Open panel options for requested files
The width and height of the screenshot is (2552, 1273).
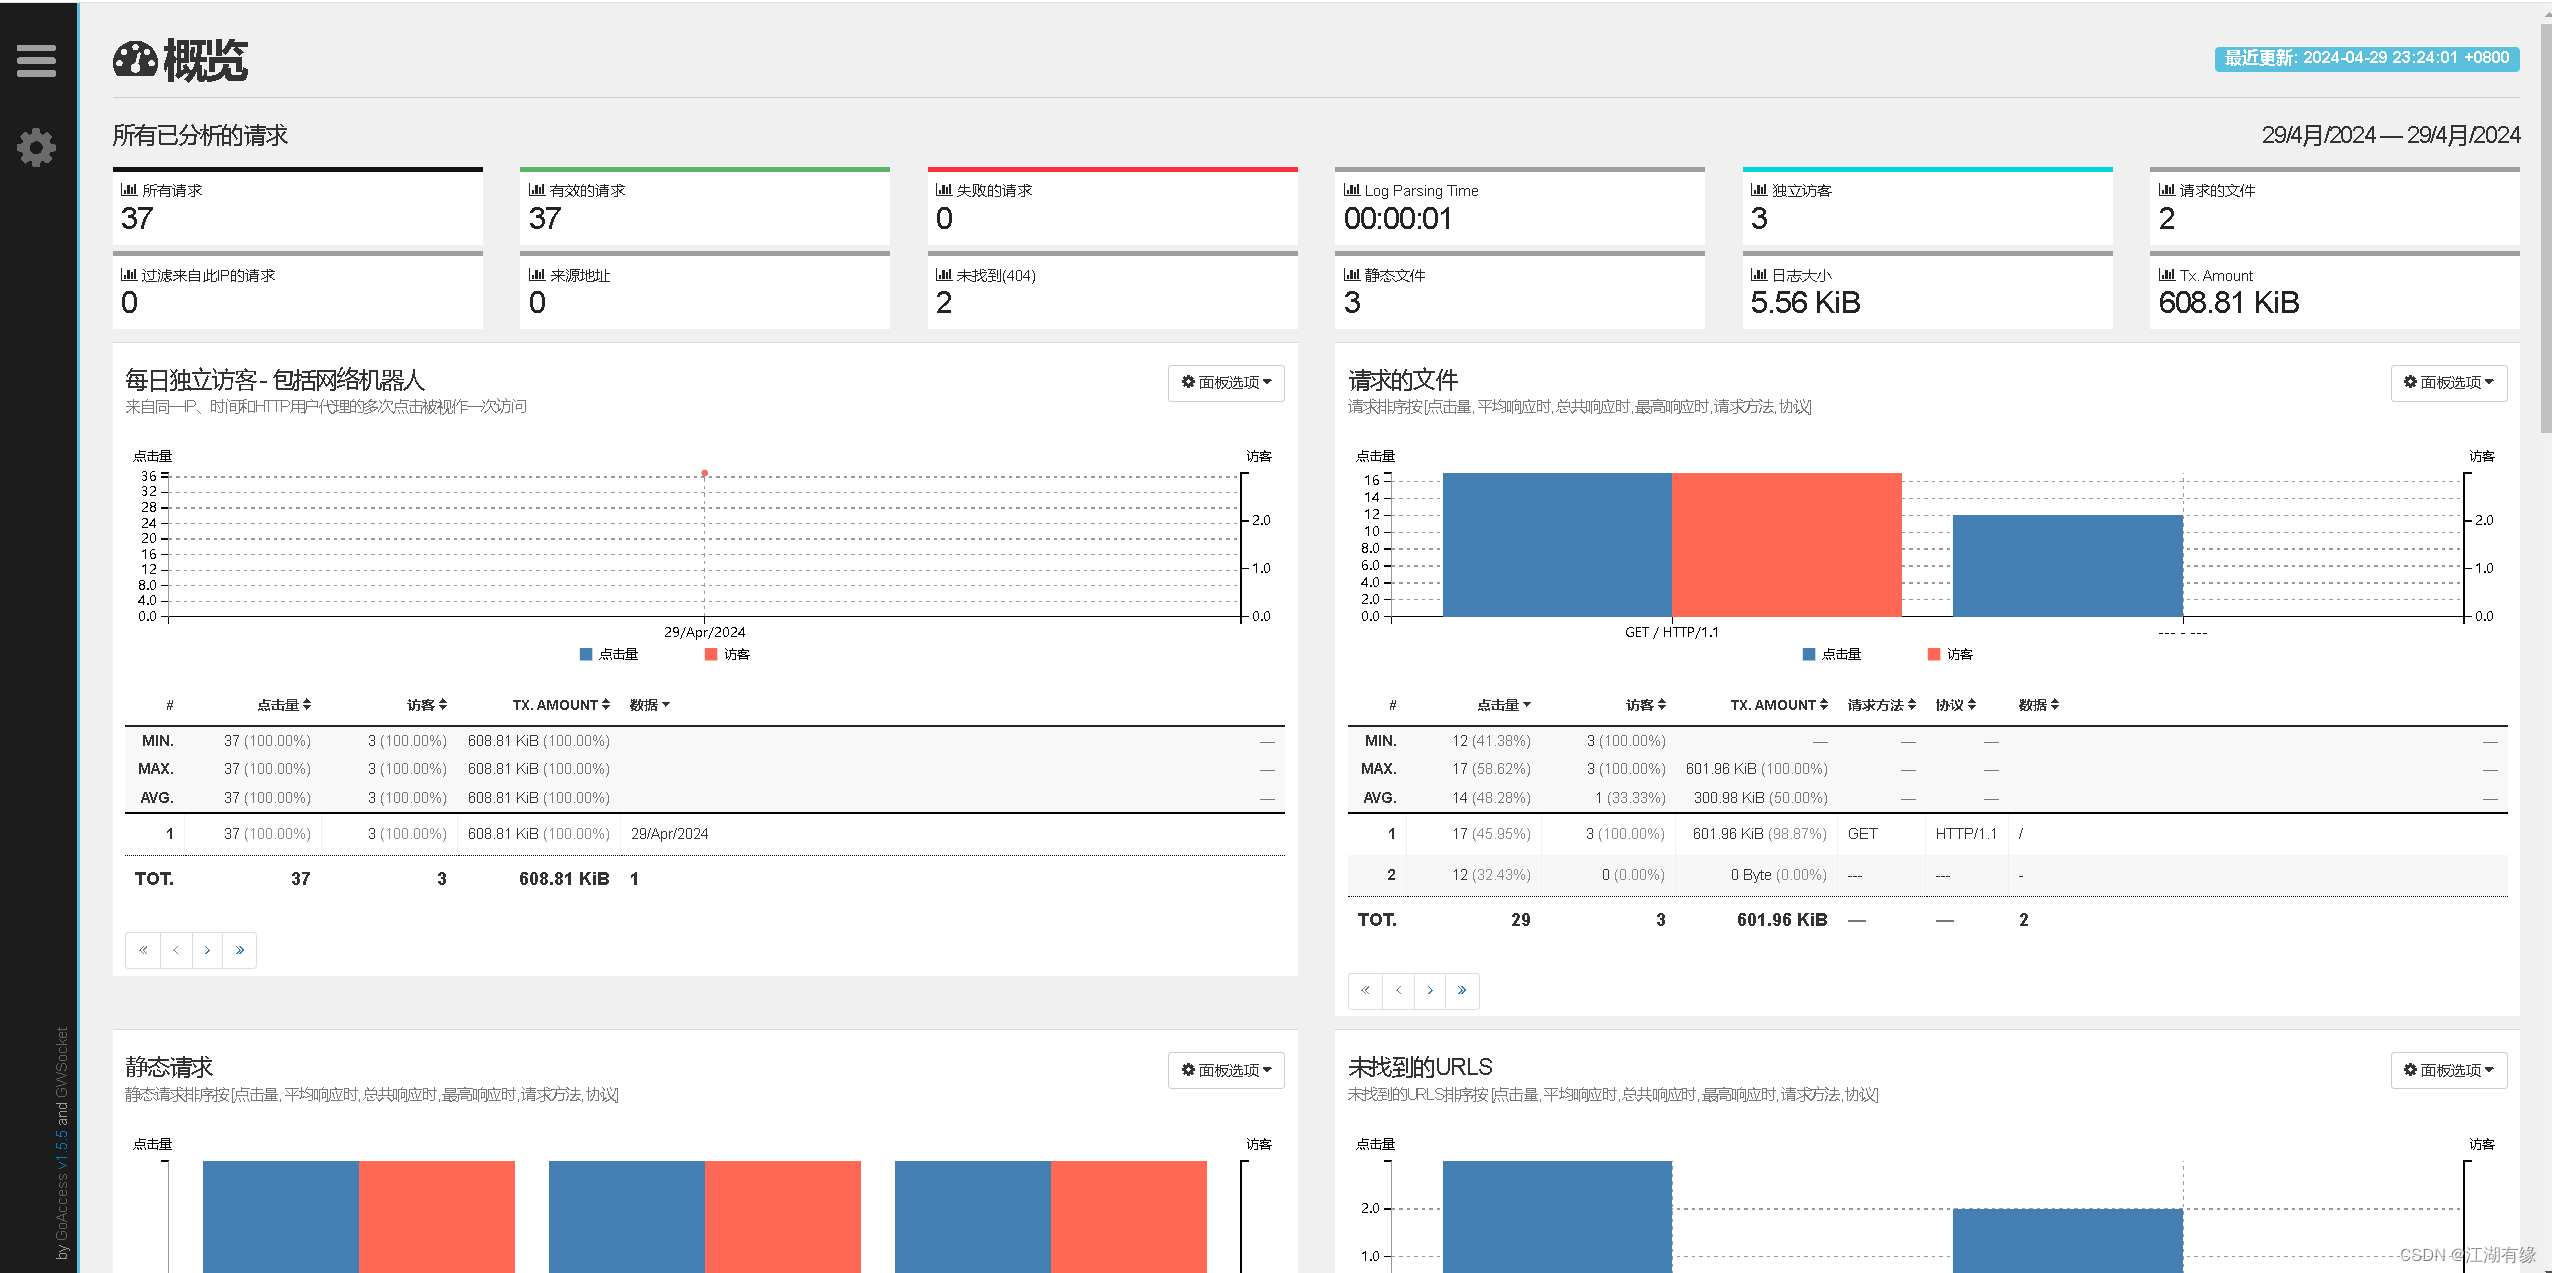pyautogui.click(x=2448, y=383)
